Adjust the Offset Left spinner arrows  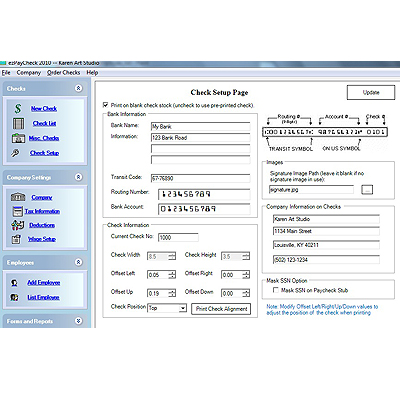pyautogui.click(x=172, y=275)
